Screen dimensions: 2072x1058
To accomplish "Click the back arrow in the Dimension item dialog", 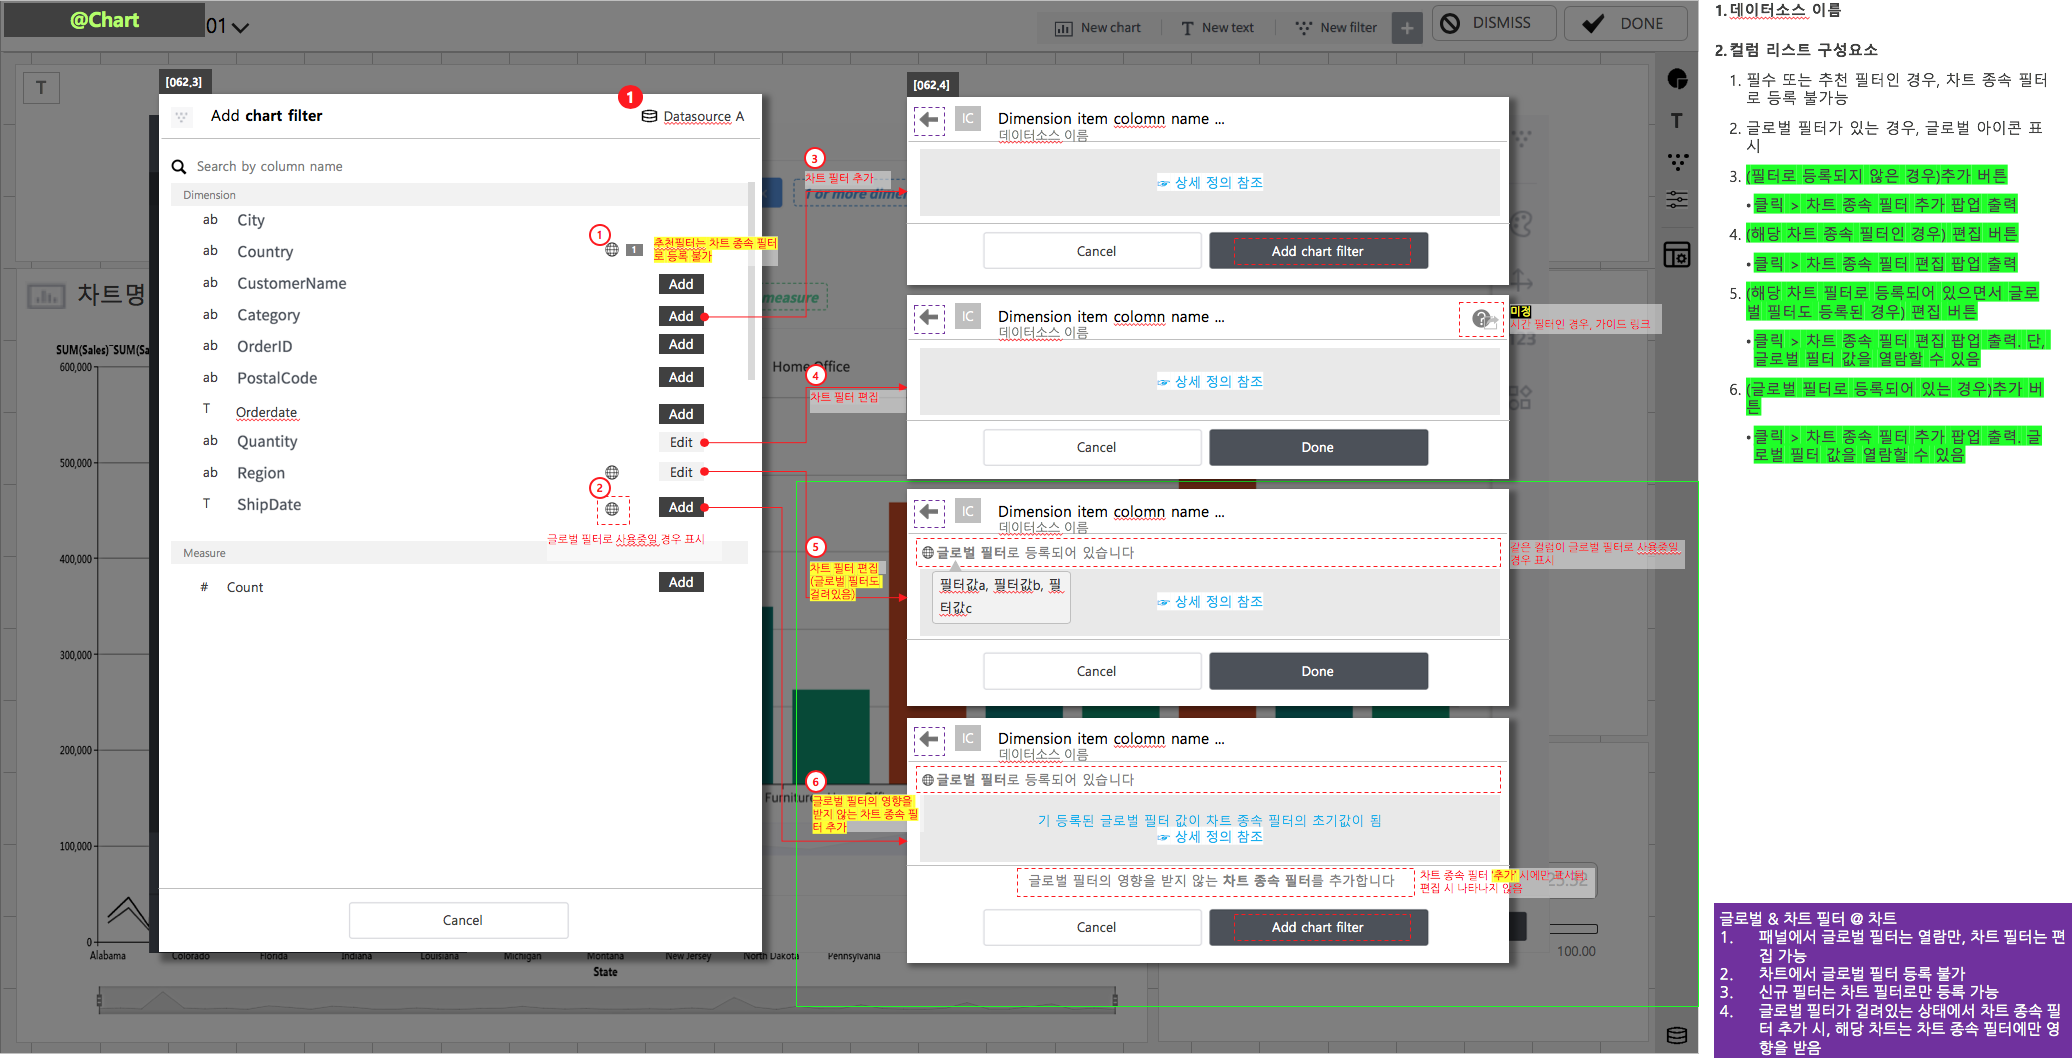I will 930,119.
